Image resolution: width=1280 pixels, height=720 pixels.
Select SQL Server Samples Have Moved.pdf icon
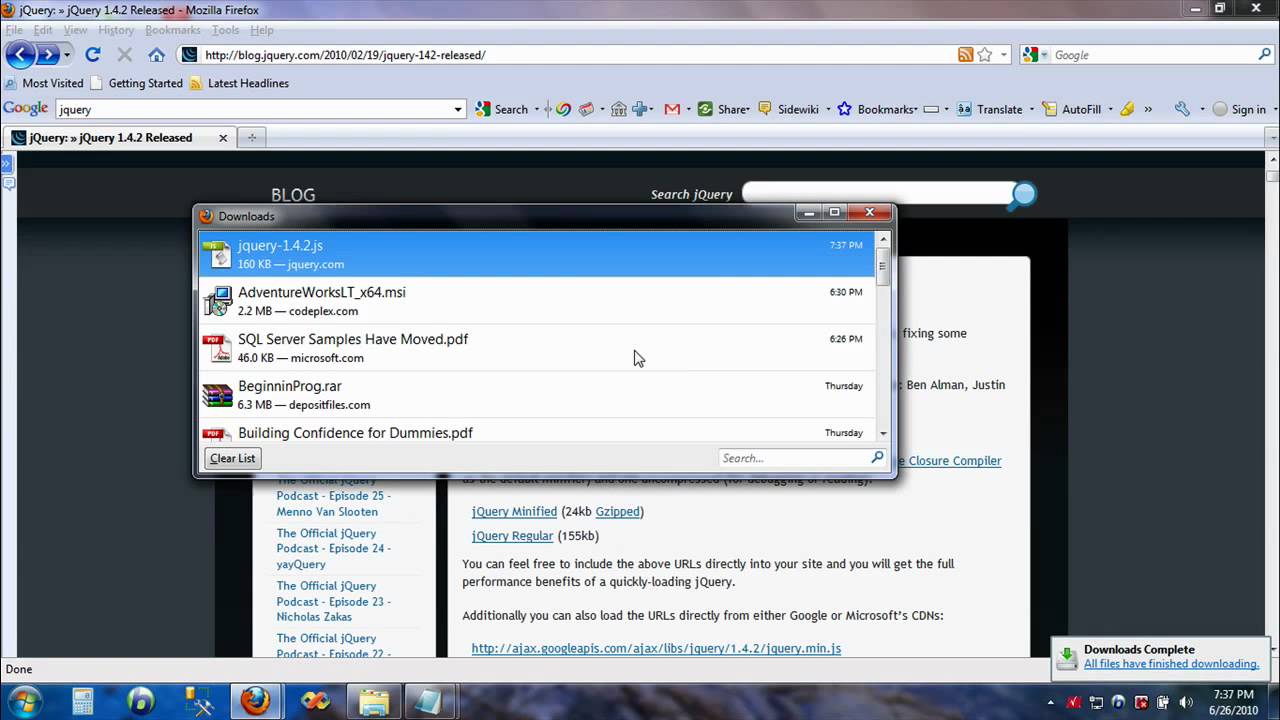point(217,348)
